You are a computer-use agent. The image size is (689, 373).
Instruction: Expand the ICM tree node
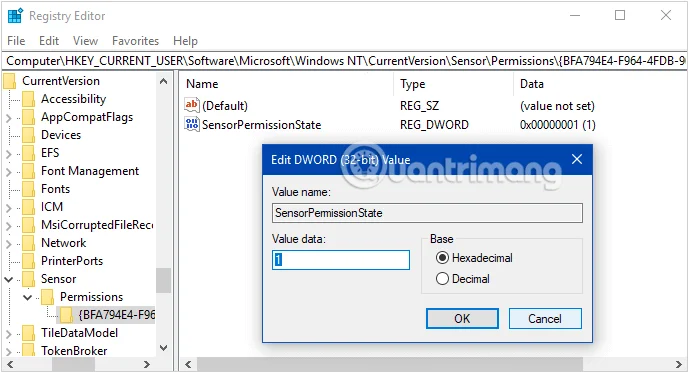tap(8, 208)
